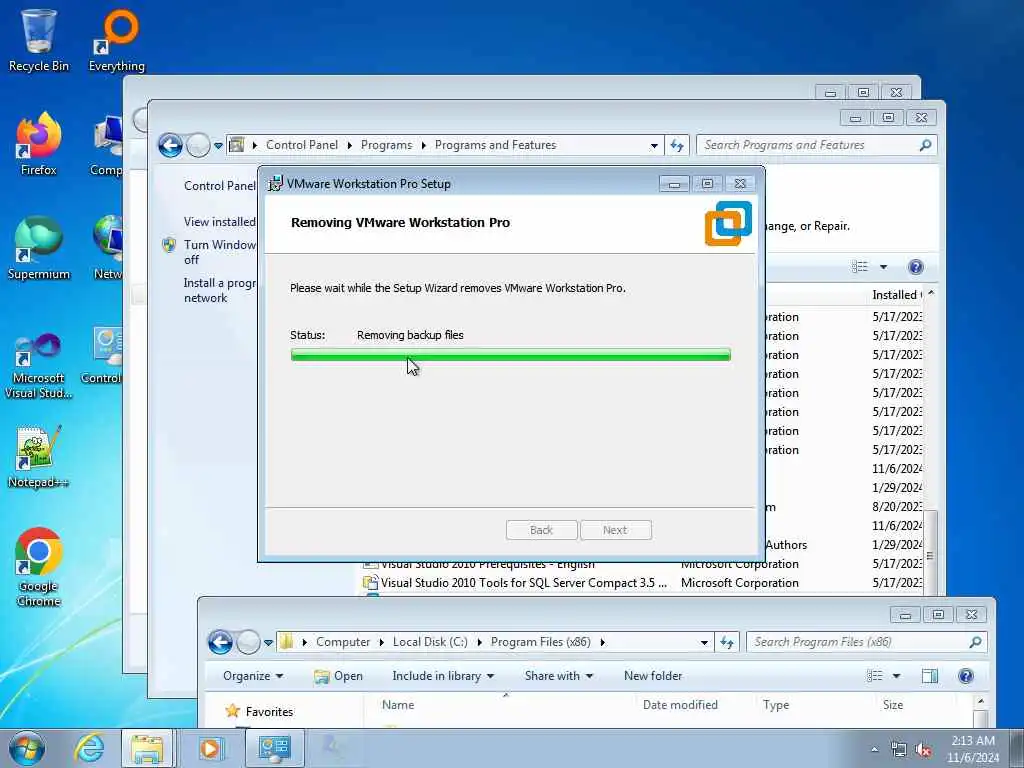
Task: Open Internet Explorer from the taskbar
Action: pyautogui.click(x=89, y=748)
